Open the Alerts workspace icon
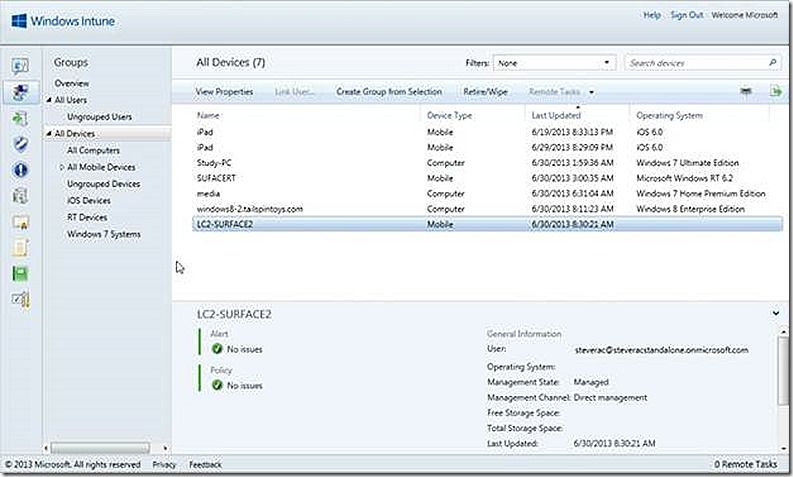Viewport: 793px width, 477px height. pos(20,170)
